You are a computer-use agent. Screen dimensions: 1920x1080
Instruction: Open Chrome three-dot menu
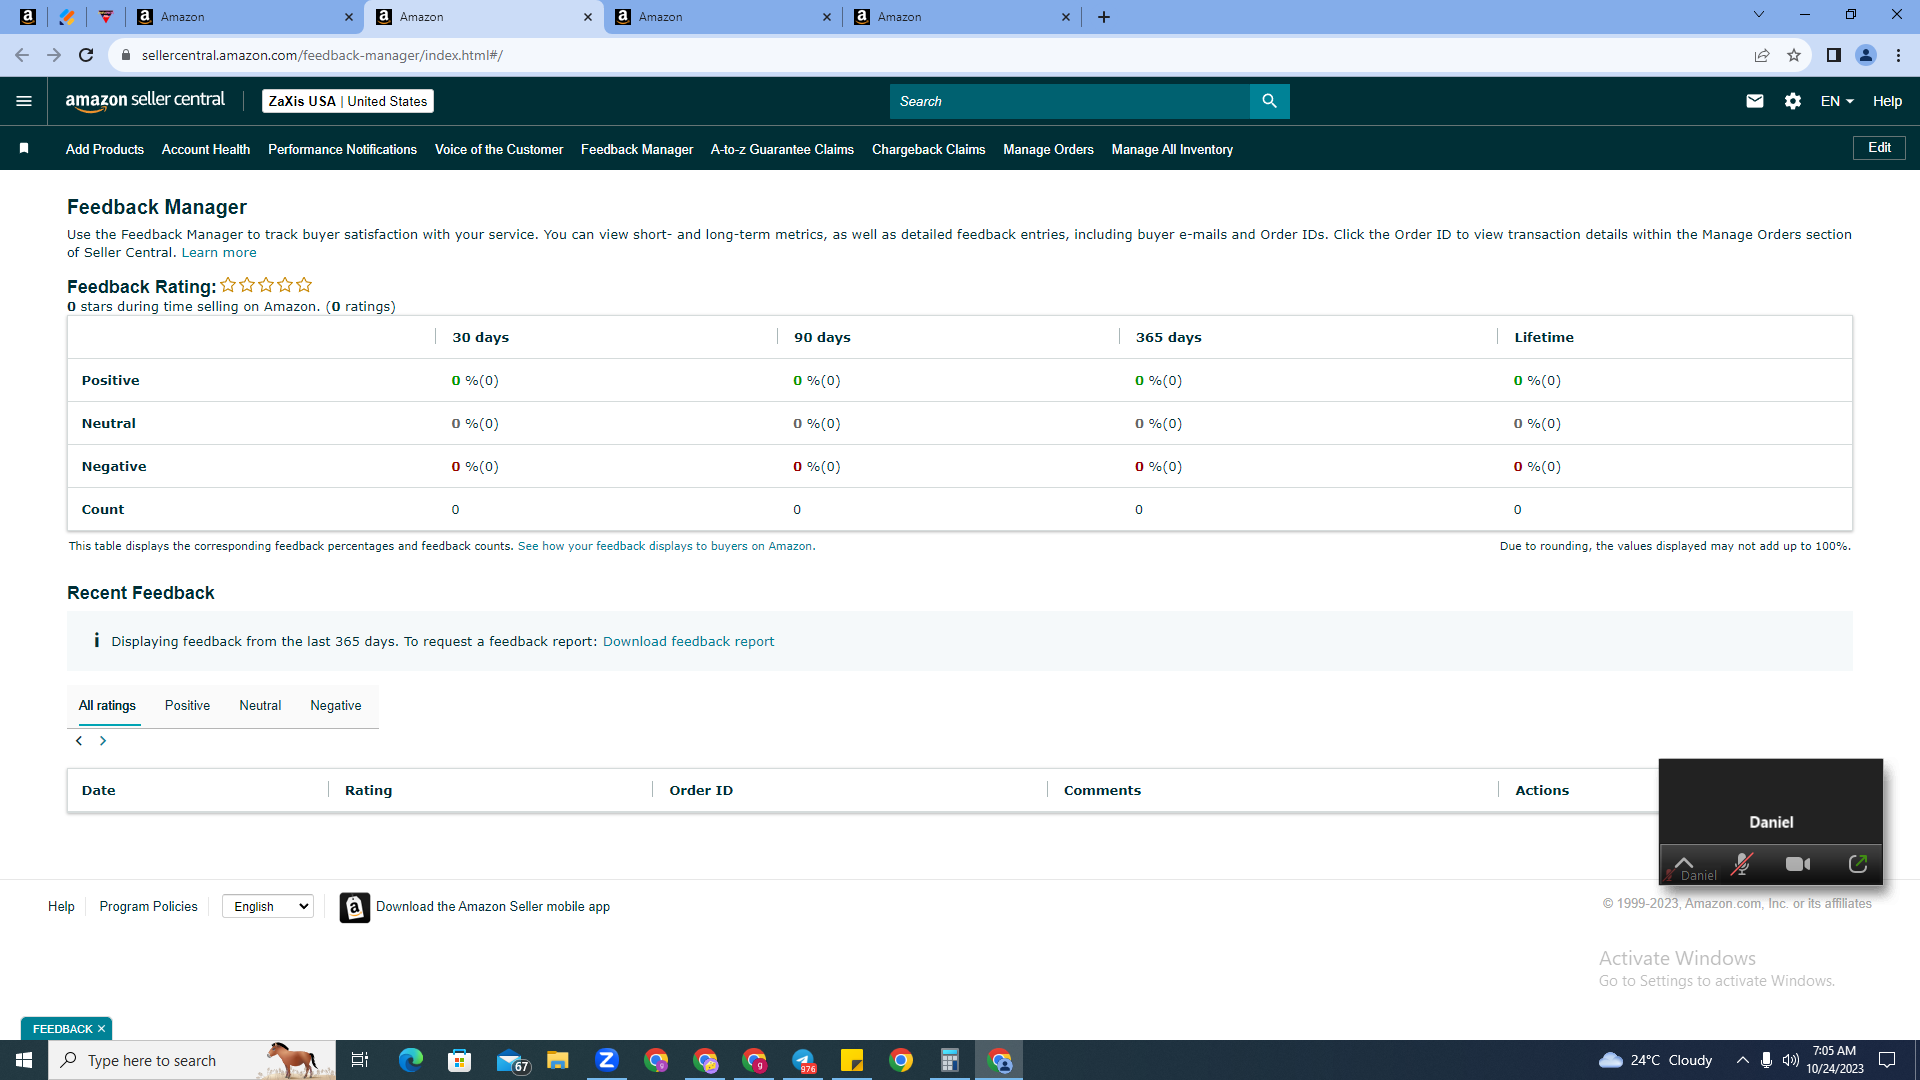[1898, 55]
